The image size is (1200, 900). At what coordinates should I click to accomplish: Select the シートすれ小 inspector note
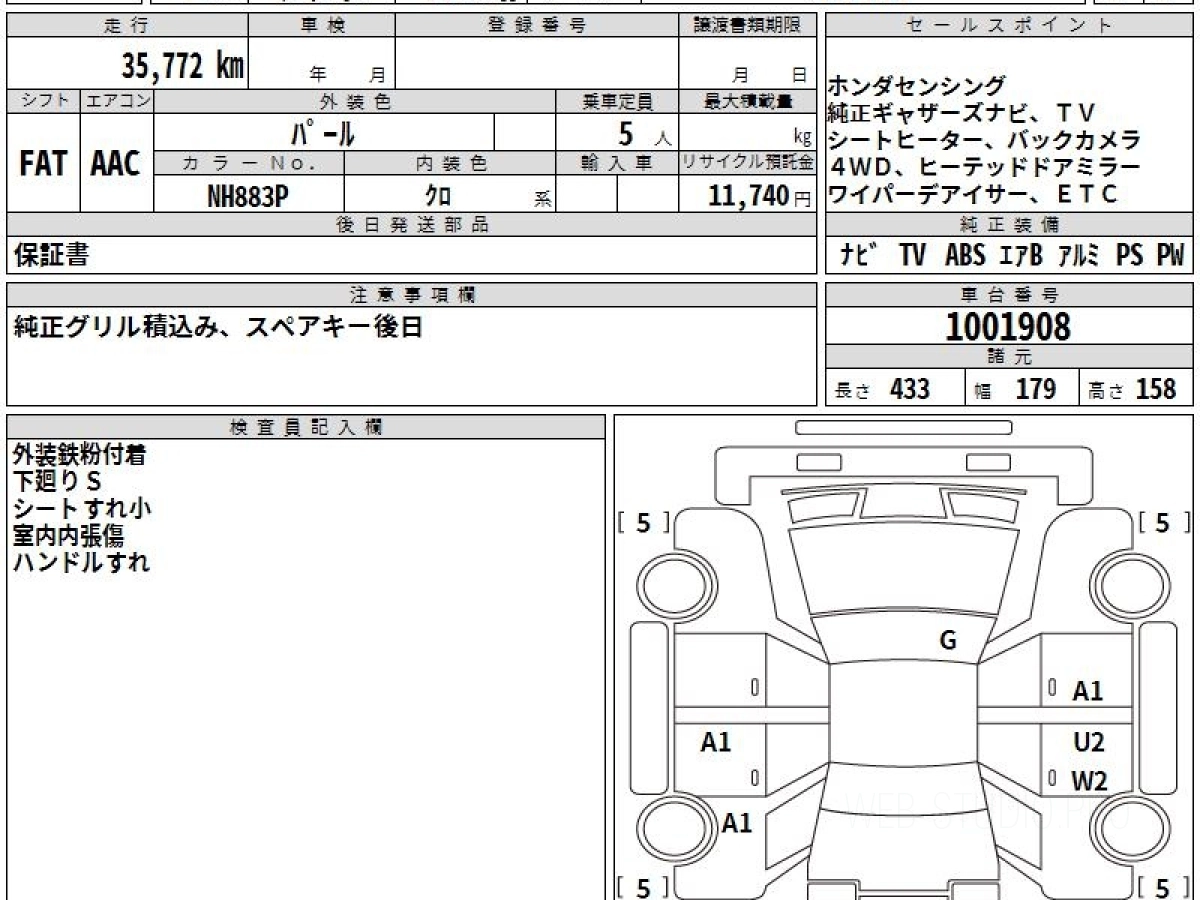(x=82, y=508)
